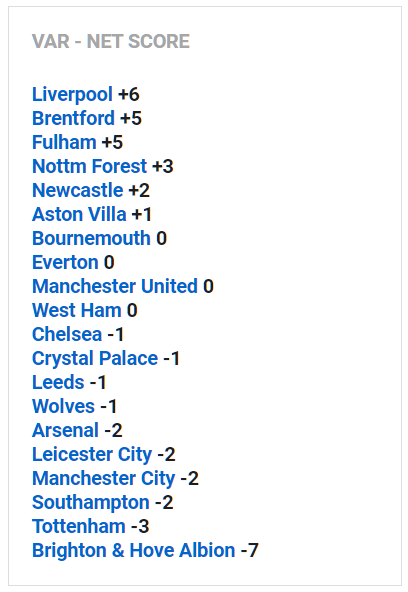Open the Crystal Palace link
Screen dimensions: 408x592
pos(95,359)
